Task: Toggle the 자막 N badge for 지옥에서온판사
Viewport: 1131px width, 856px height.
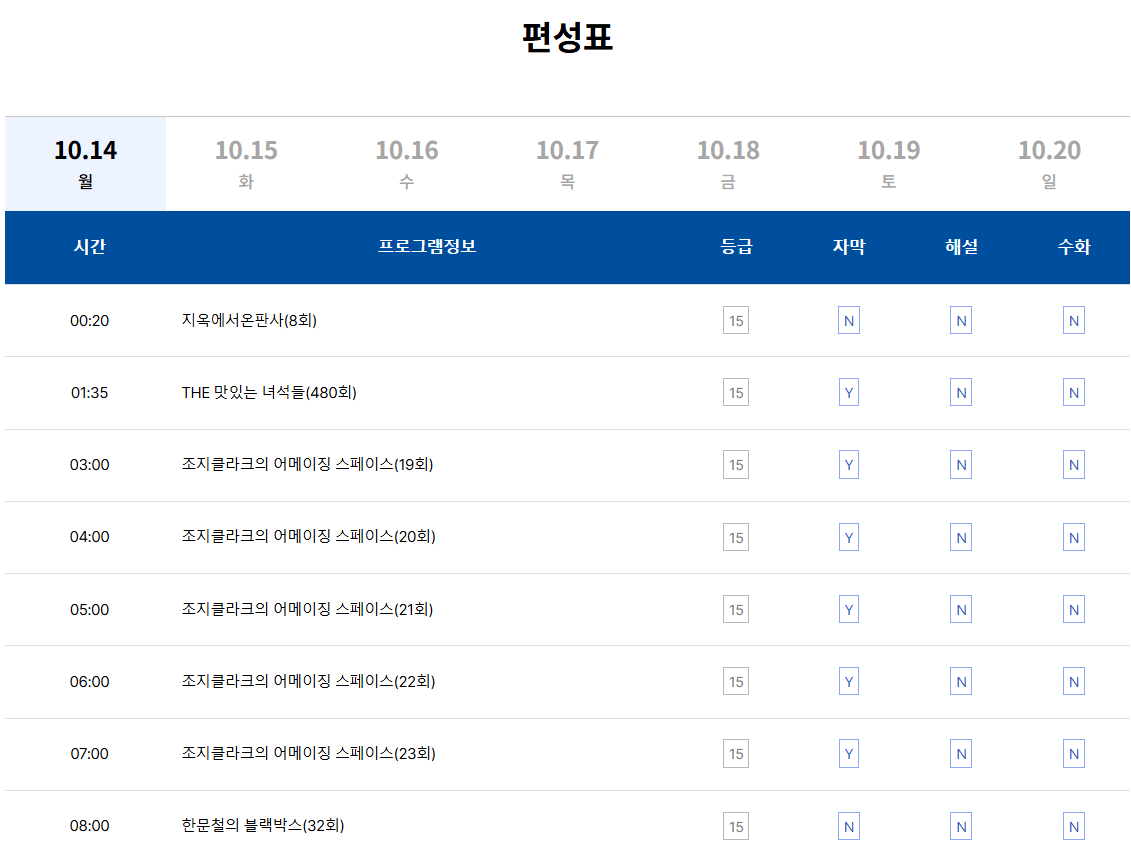Action: [848, 320]
